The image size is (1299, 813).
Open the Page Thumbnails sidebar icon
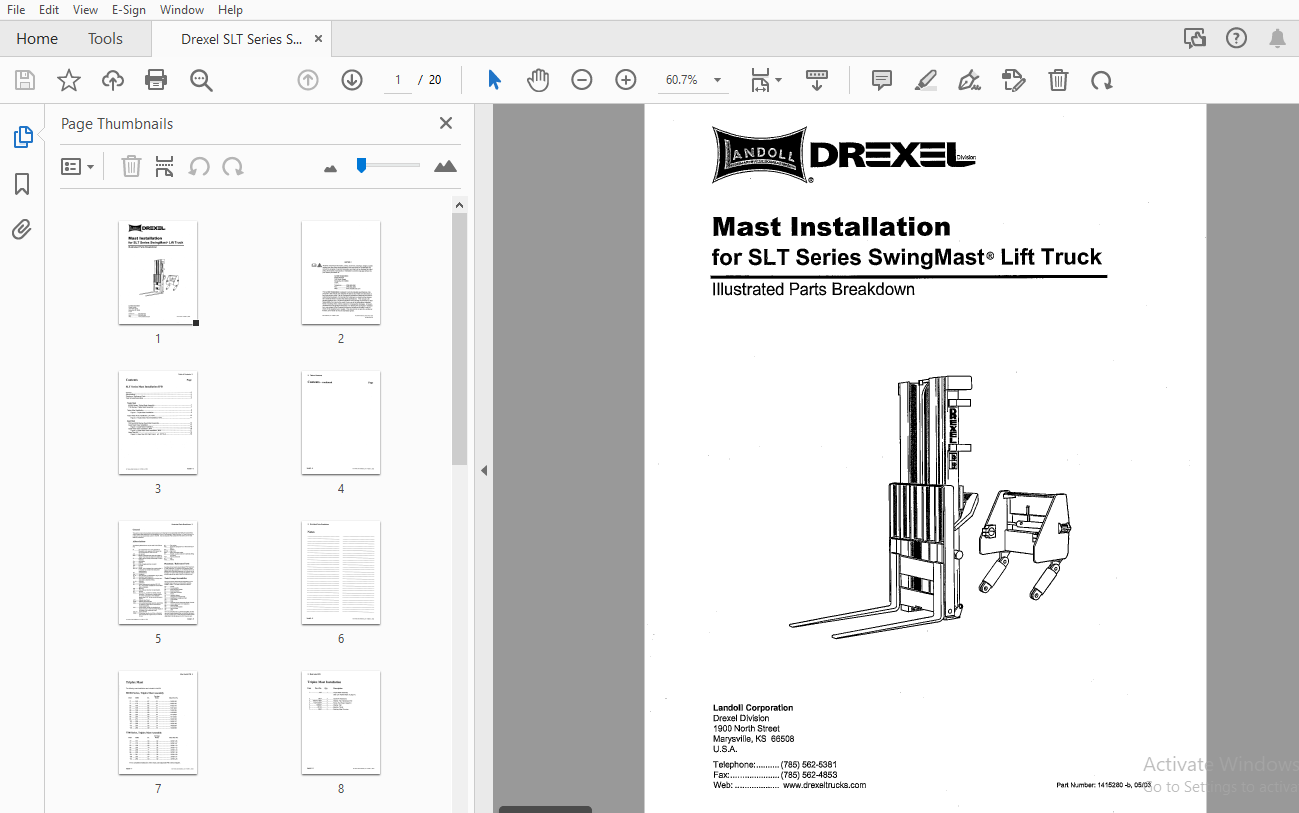[22, 137]
